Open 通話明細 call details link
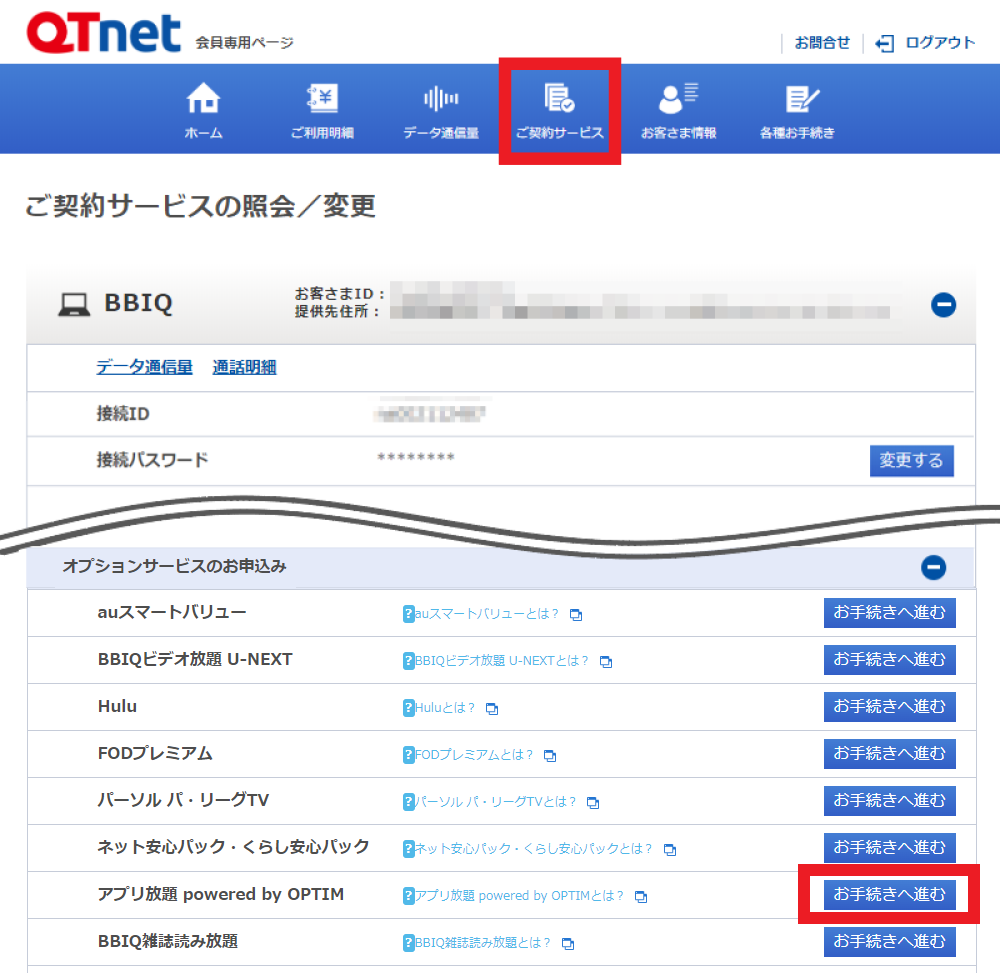 [244, 367]
